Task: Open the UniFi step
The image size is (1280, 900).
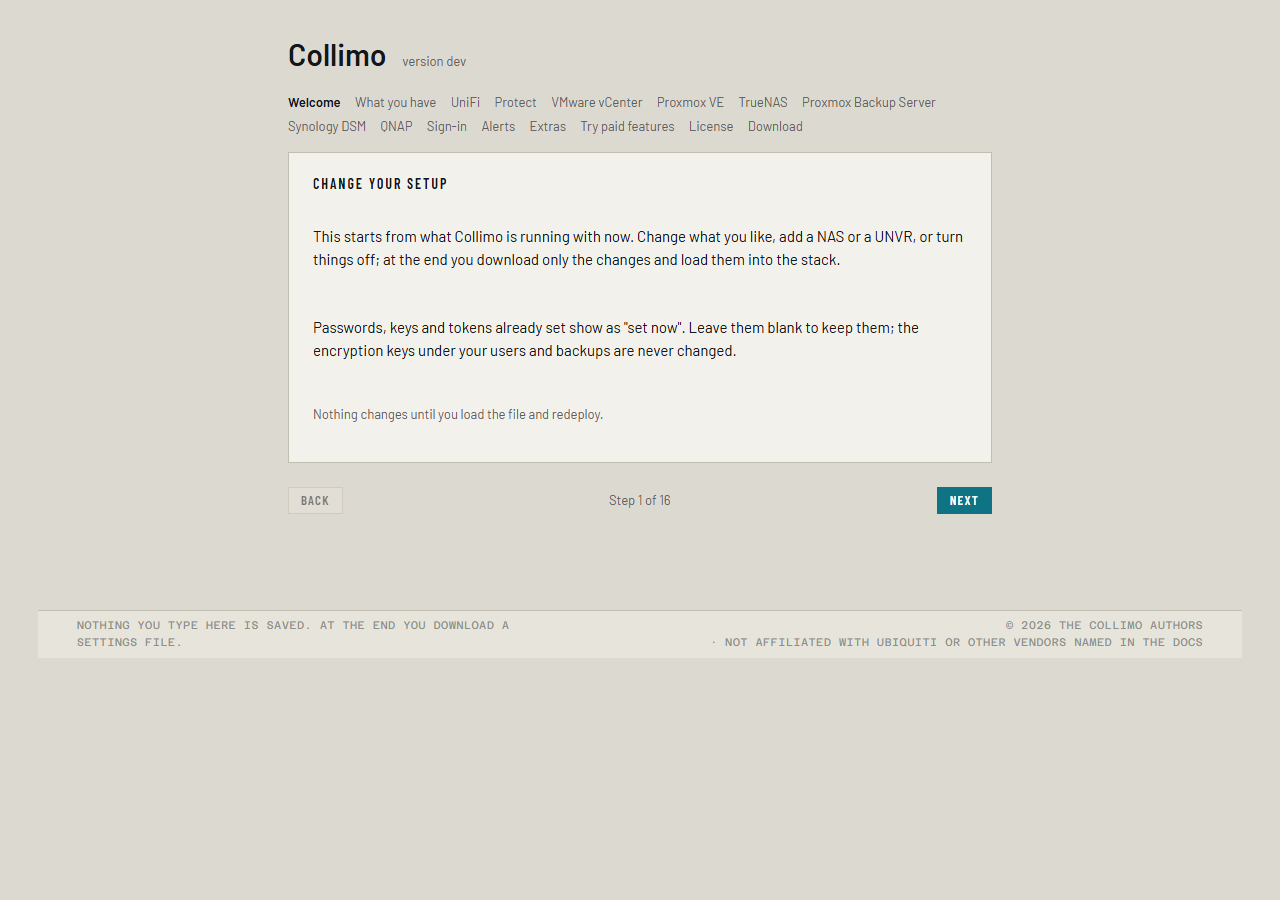Action: coord(465,102)
